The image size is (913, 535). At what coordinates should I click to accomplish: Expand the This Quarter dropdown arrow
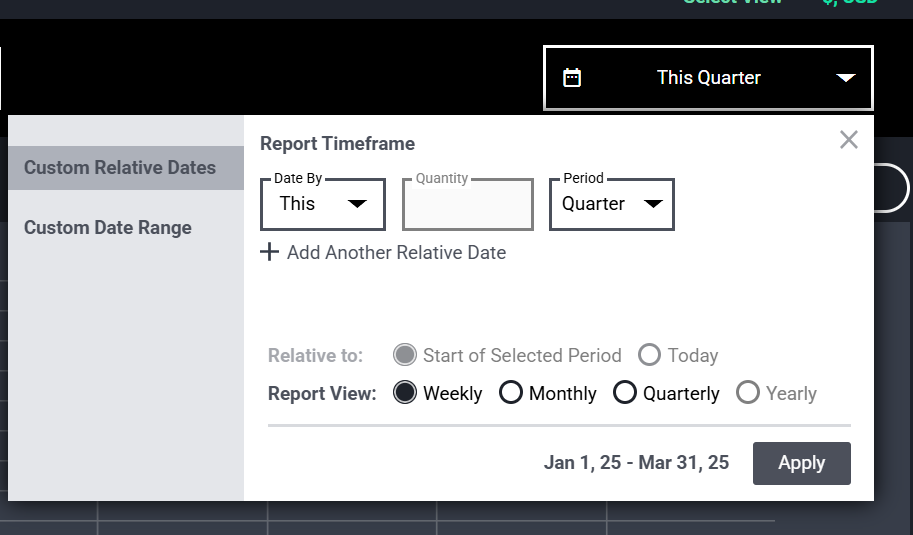[845, 78]
